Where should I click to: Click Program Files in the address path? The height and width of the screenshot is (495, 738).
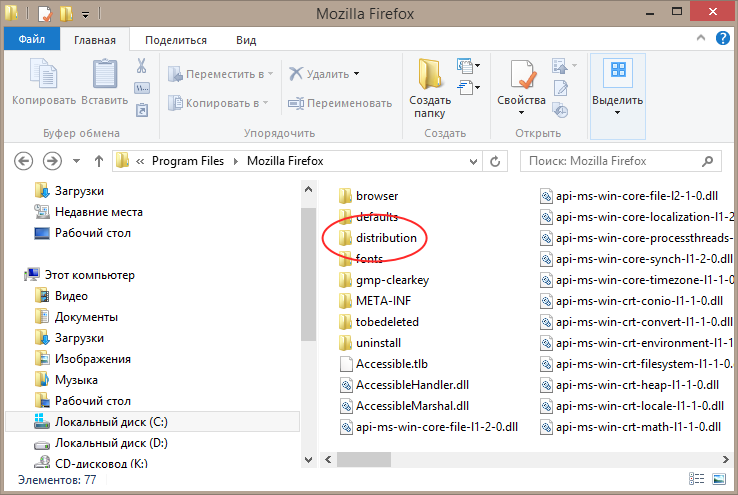pos(187,161)
